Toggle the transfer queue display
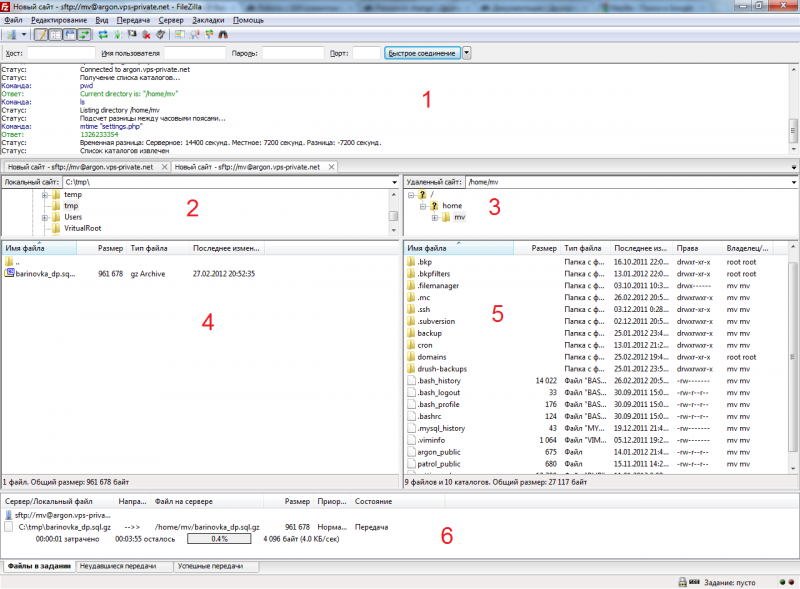This screenshot has width=800, height=589. tap(83, 34)
